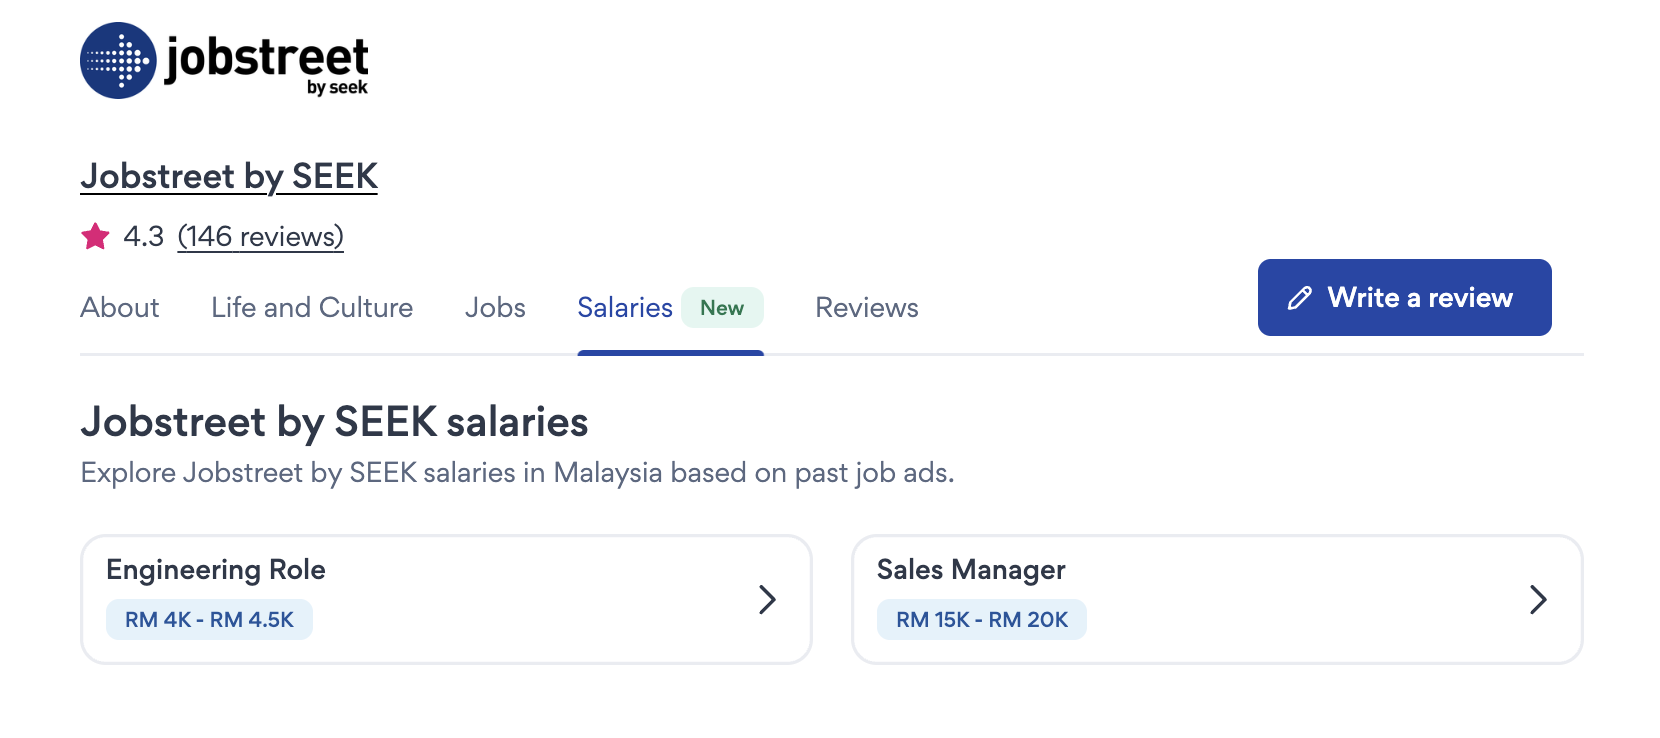Screen dimensions: 1660x738
Task: Click the round blue Jobstreet logo icon
Action: [x=118, y=61]
